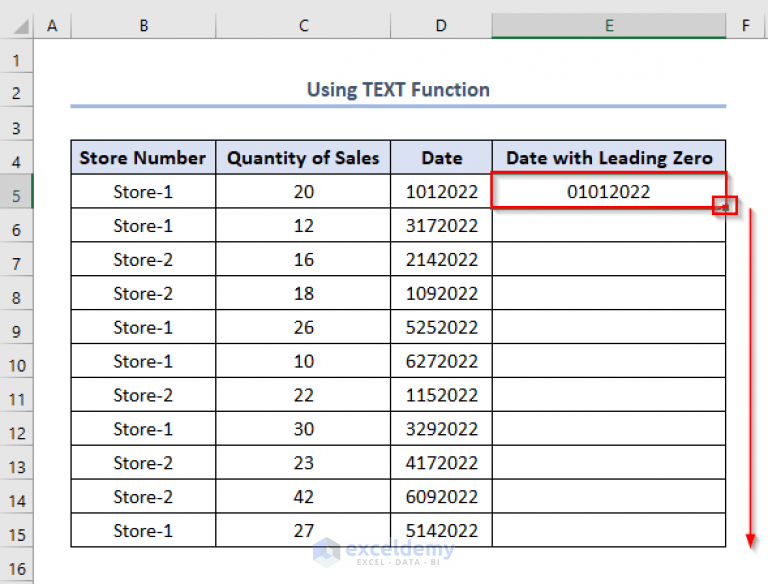768x584 pixels.
Task: Select quantity cell 26
Action: point(303,327)
